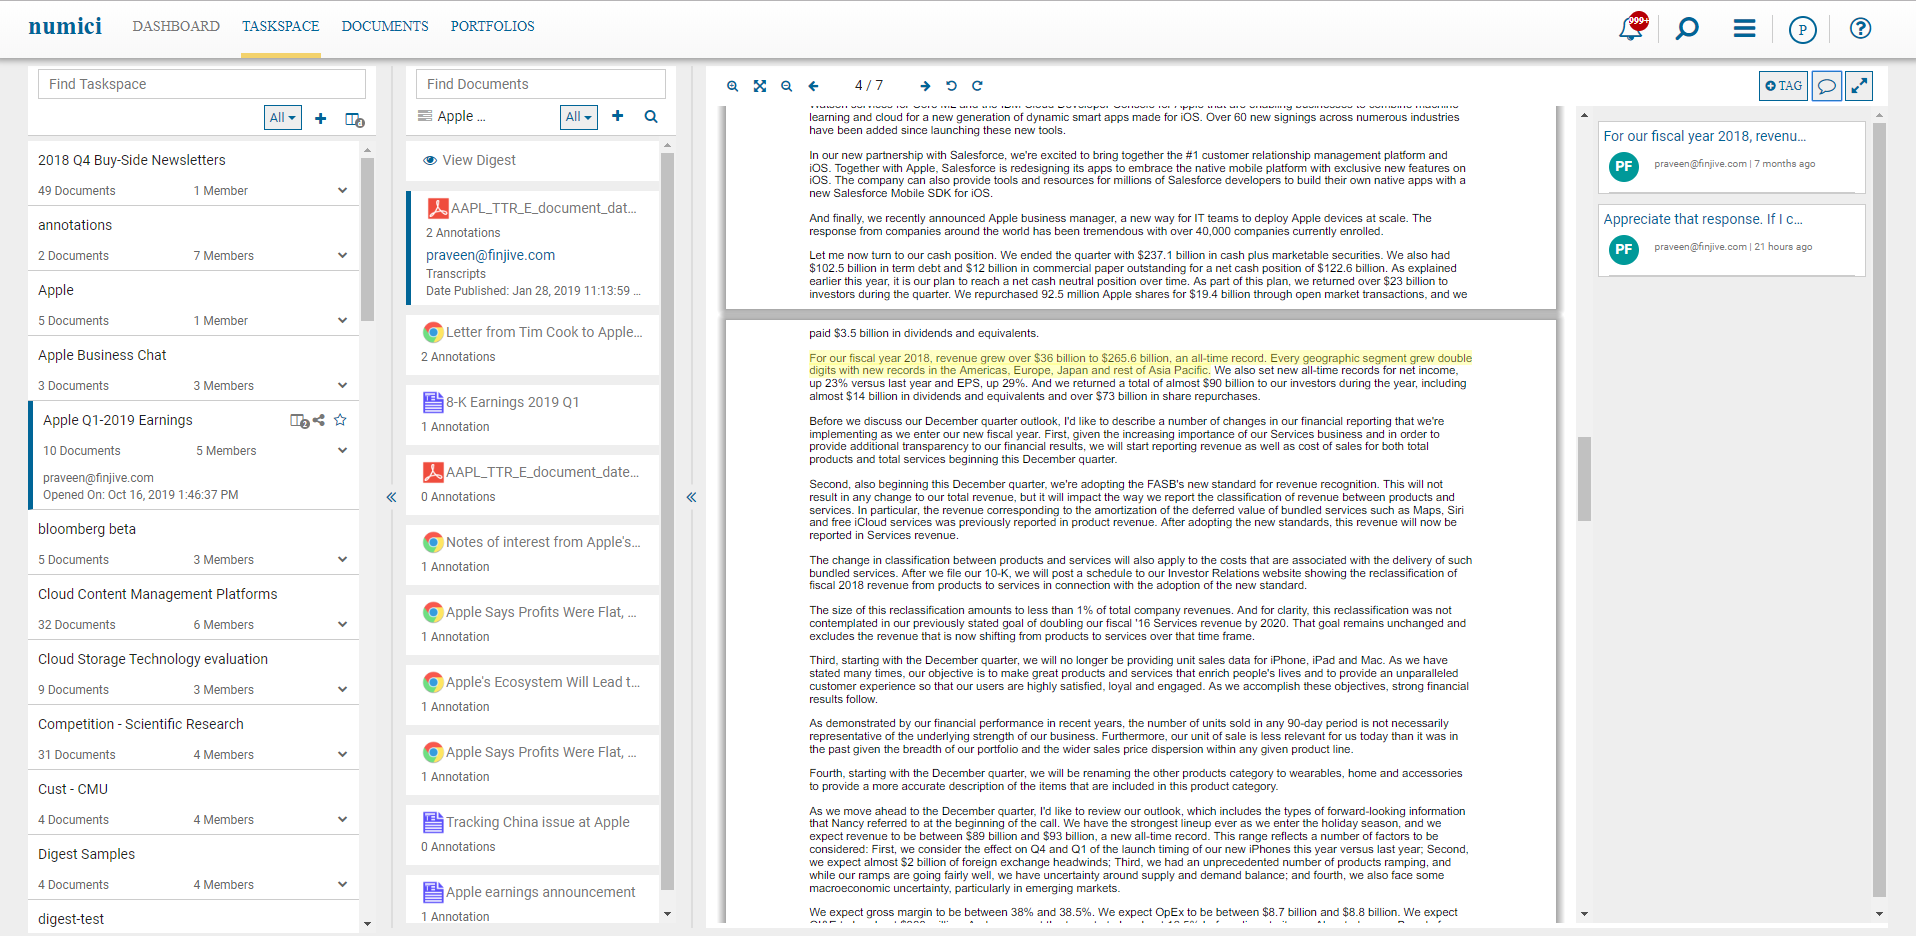Click Apple Q1-2019 Earnings digest icon

[x=299, y=421]
